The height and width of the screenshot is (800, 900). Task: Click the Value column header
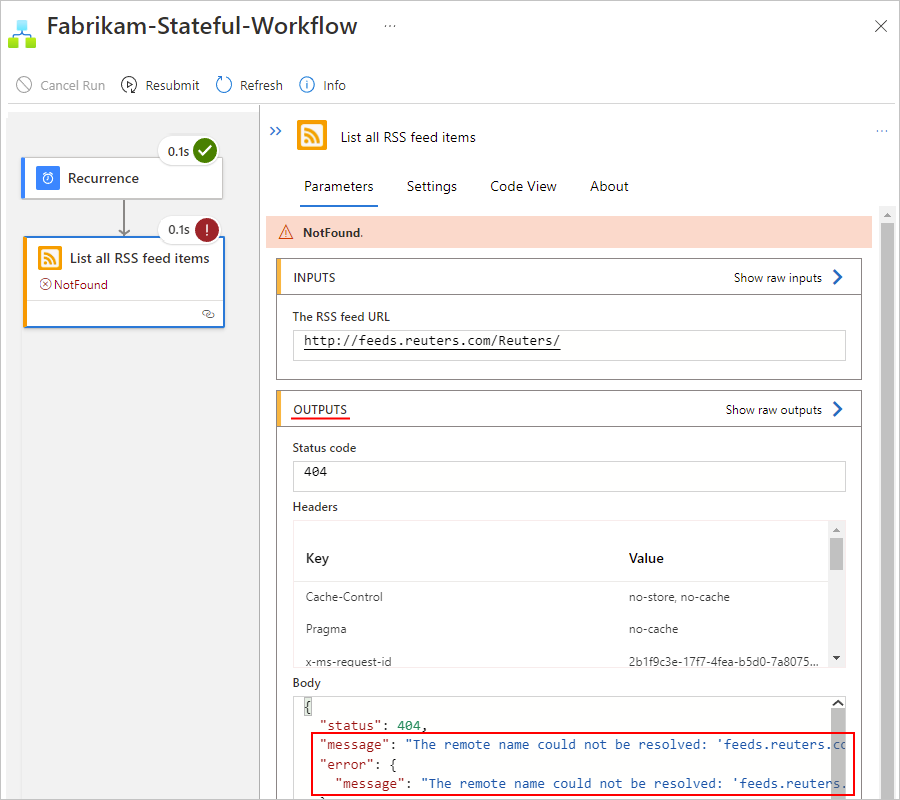tap(646, 558)
